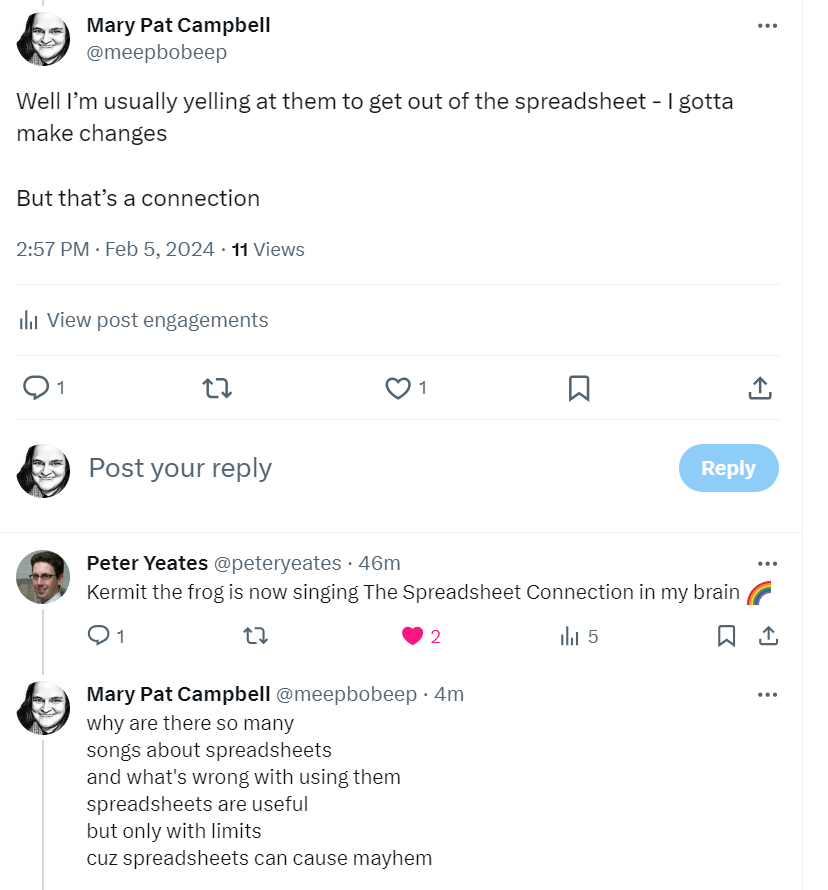Open Peter Yeates profile picture
Viewport: 828px width, 890px height.
tap(43, 577)
